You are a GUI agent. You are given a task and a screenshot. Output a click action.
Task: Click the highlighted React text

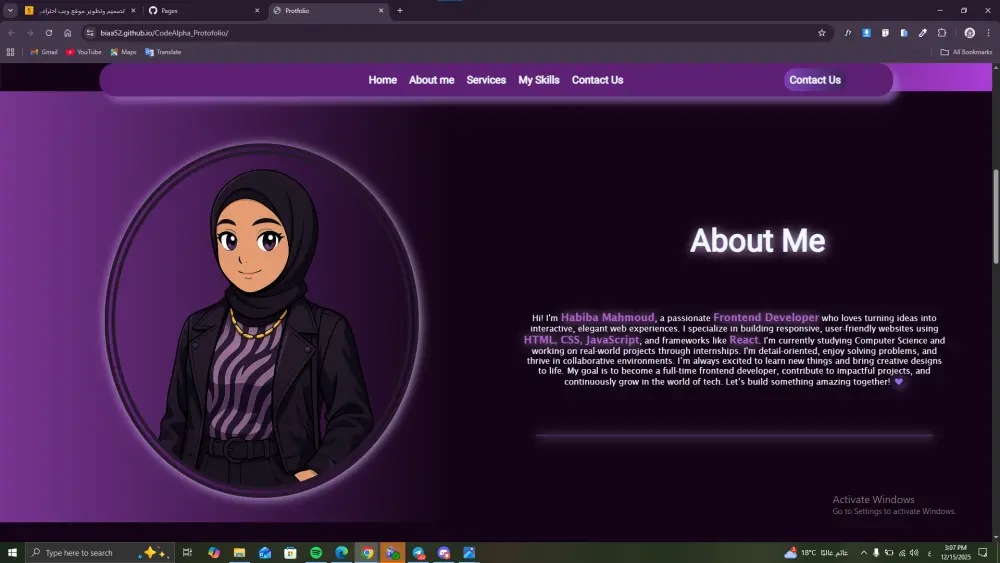click(744, 340)
